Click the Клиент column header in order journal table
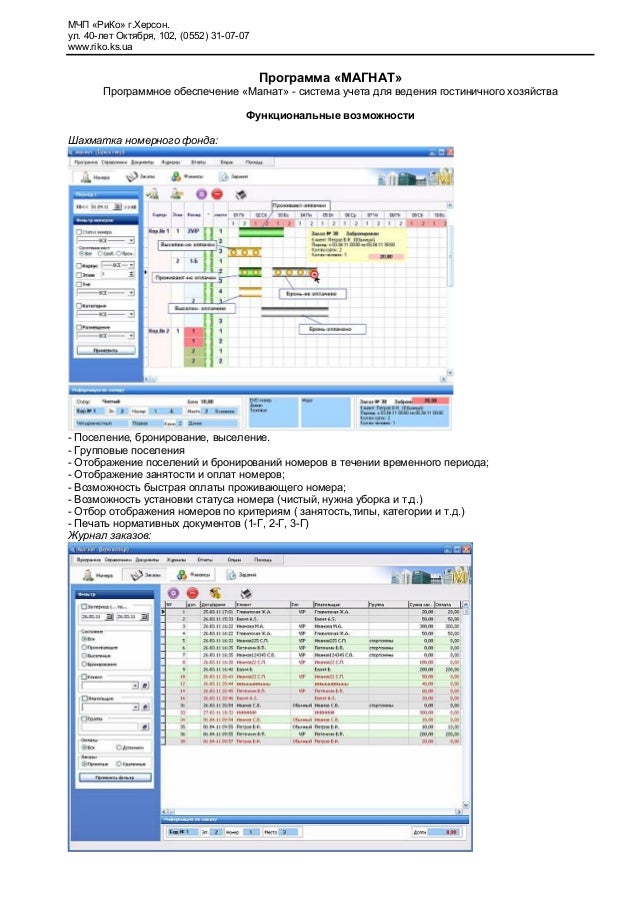The image size is (638, 903). click(262, 605)
